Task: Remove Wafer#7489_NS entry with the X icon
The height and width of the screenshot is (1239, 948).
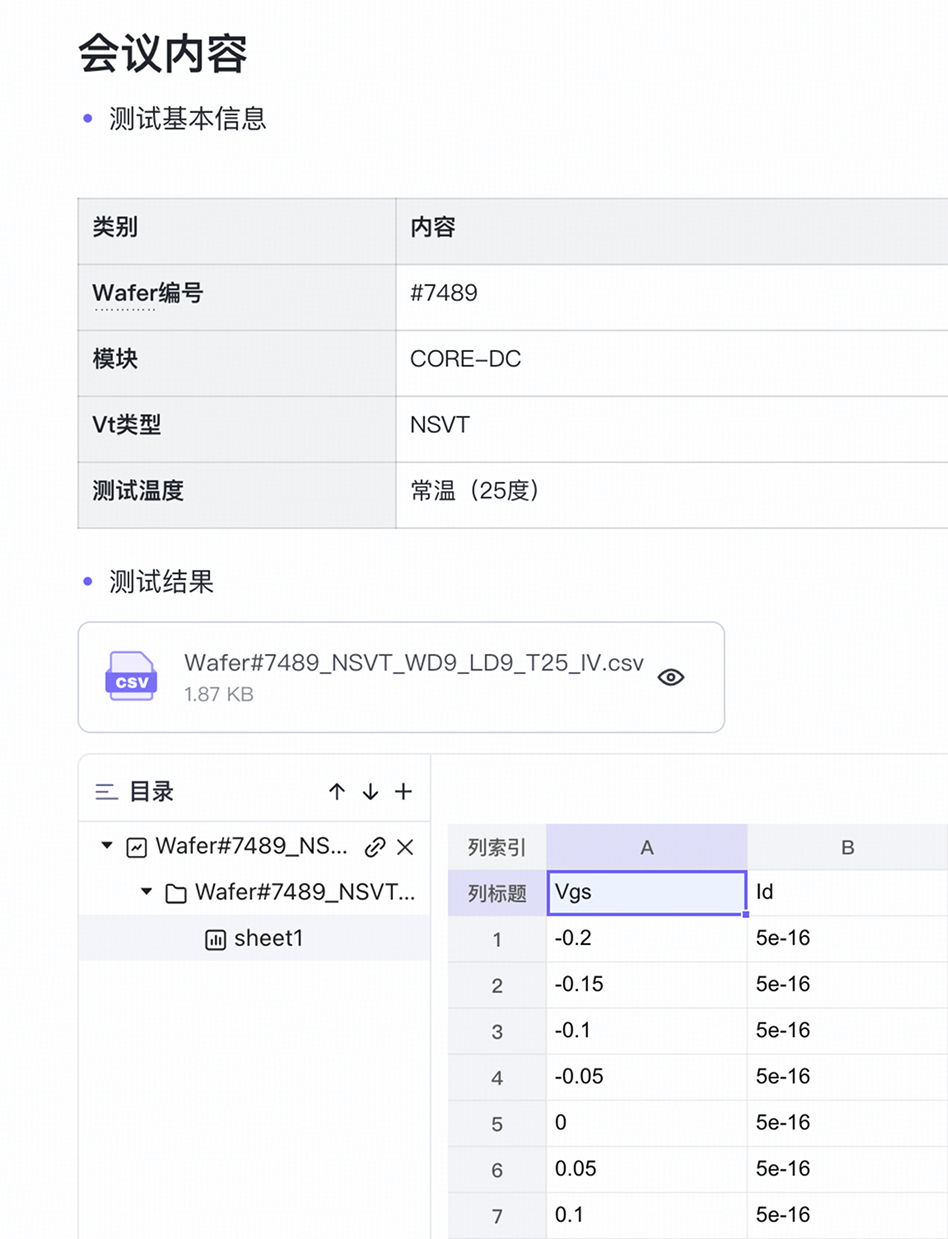Action: coord(405,847)
